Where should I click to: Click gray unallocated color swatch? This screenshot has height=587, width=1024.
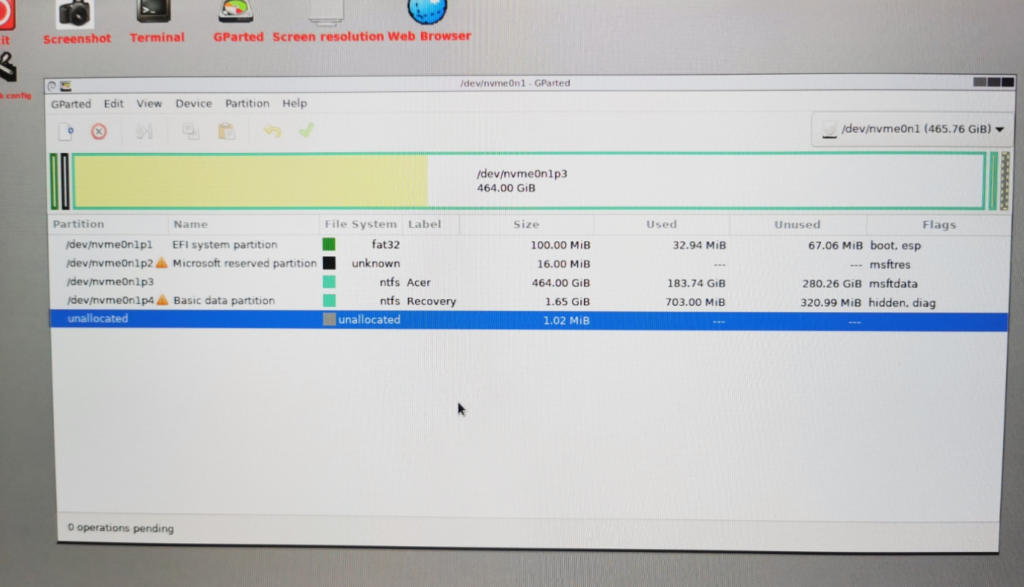click(x=329, y=319)
